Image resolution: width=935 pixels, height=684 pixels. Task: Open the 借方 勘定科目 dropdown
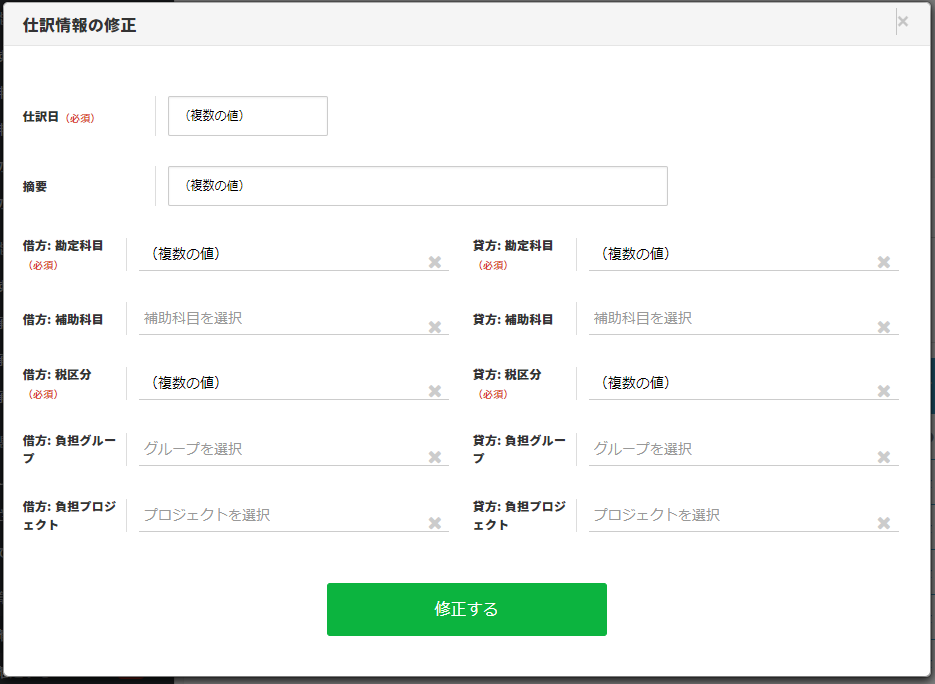280,254
